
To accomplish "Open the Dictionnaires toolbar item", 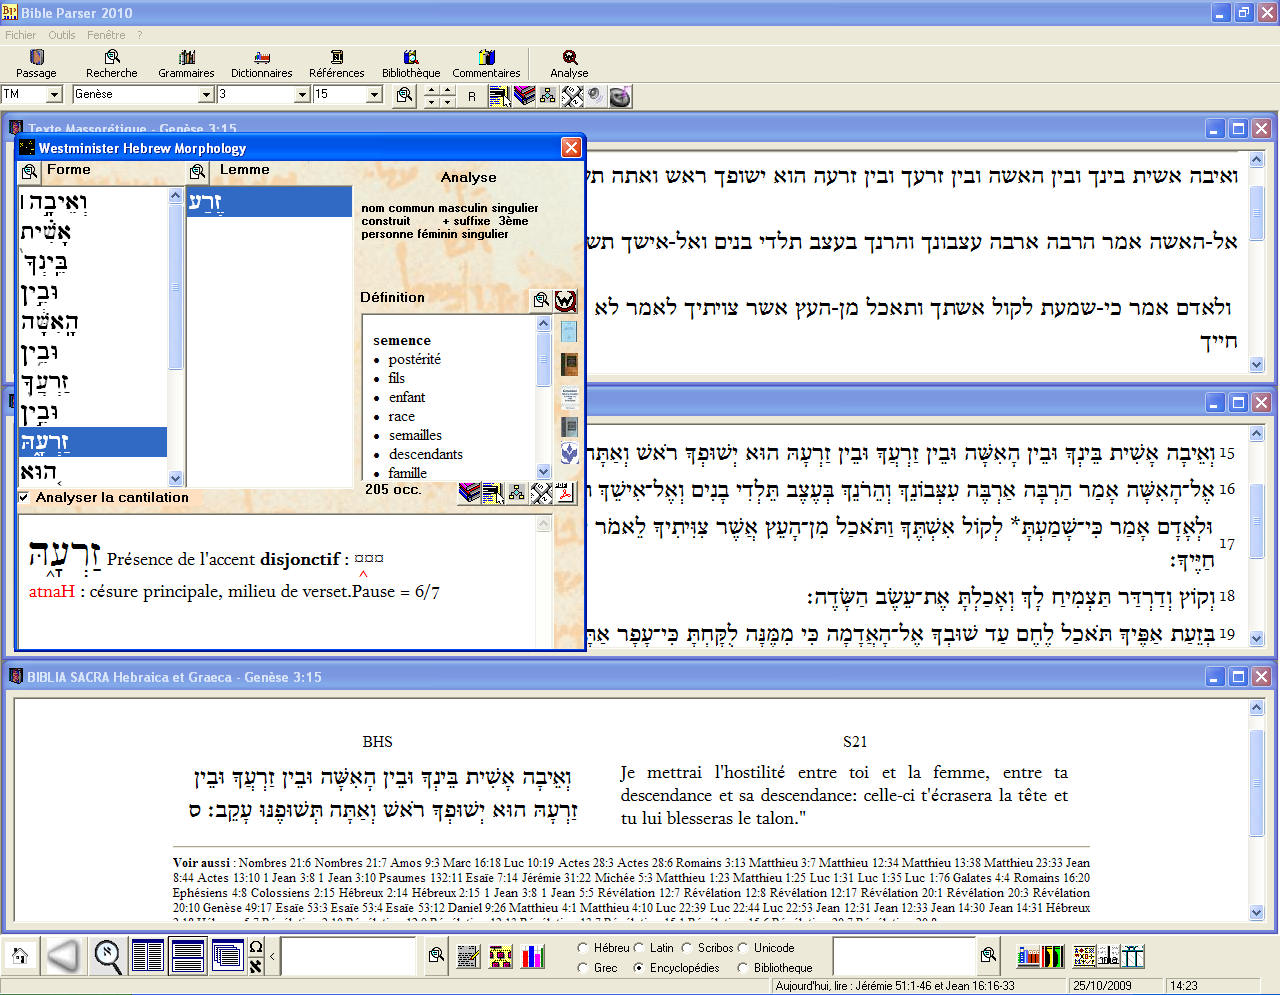I will 262,64.
